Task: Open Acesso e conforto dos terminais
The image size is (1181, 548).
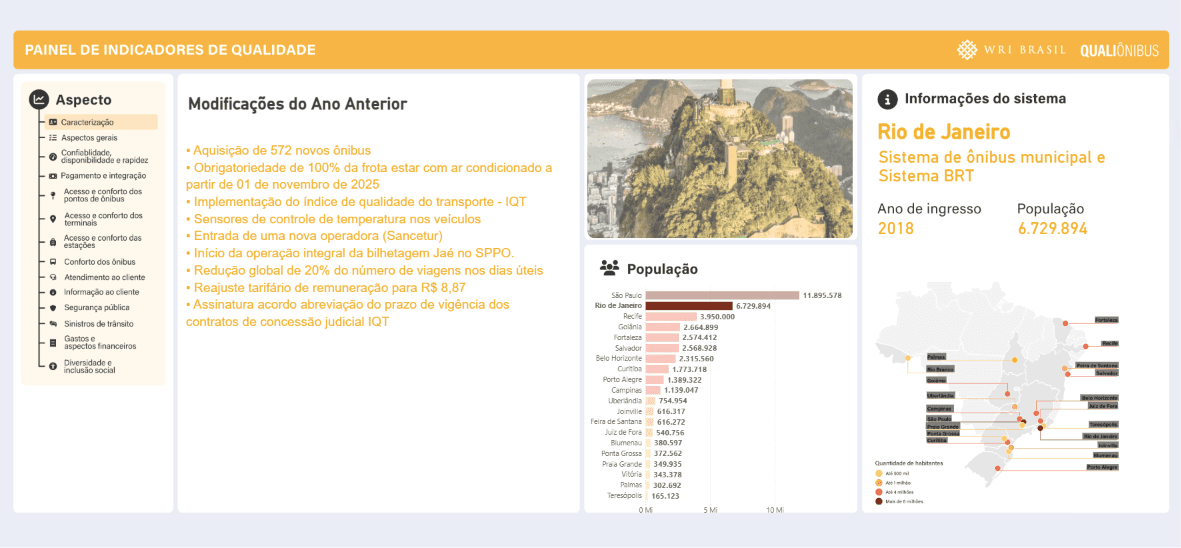Action: point(103,219)
